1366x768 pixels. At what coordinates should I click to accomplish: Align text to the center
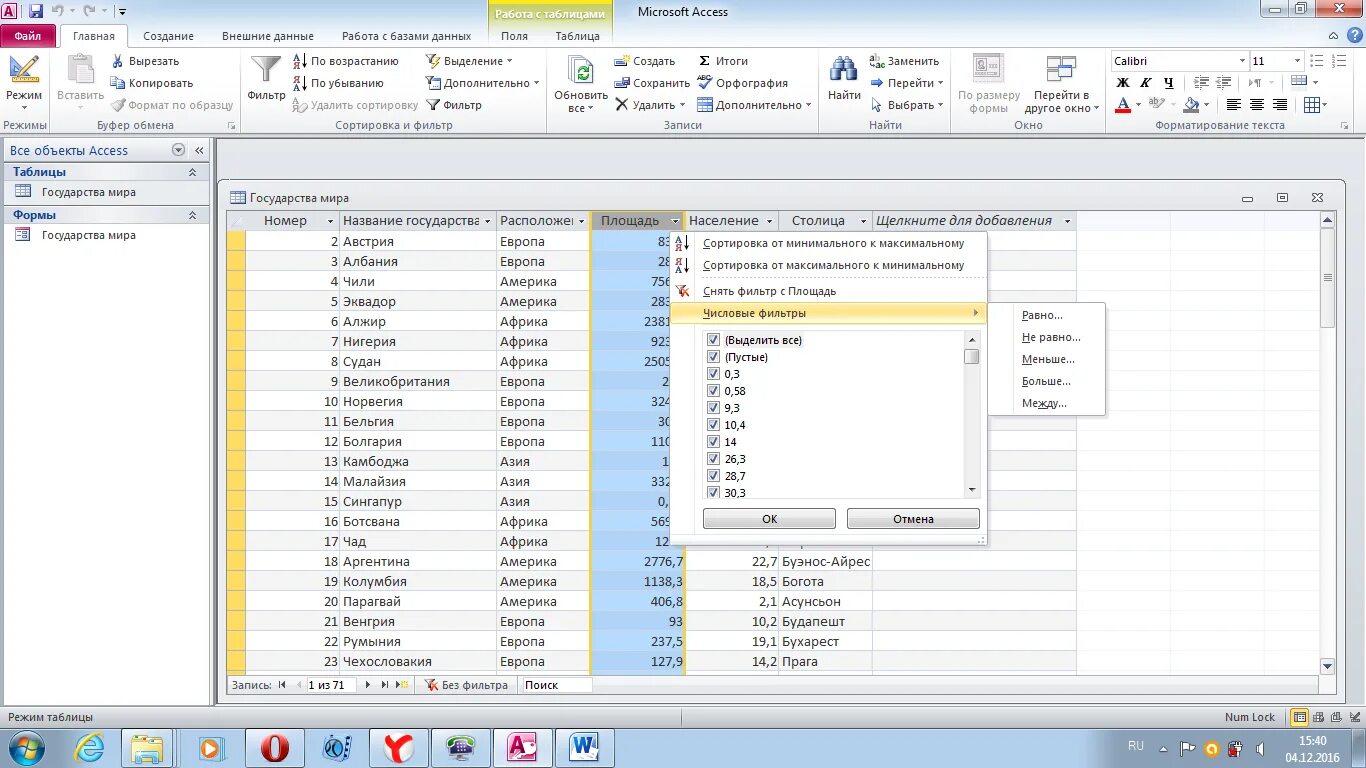(x=1257, y=105)
